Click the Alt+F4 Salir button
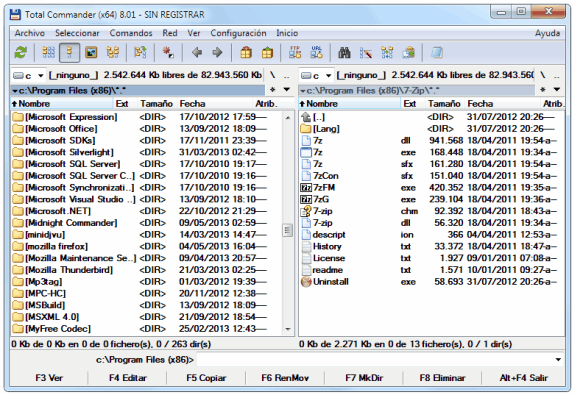575x395 pixels. (x=523, y=378)
